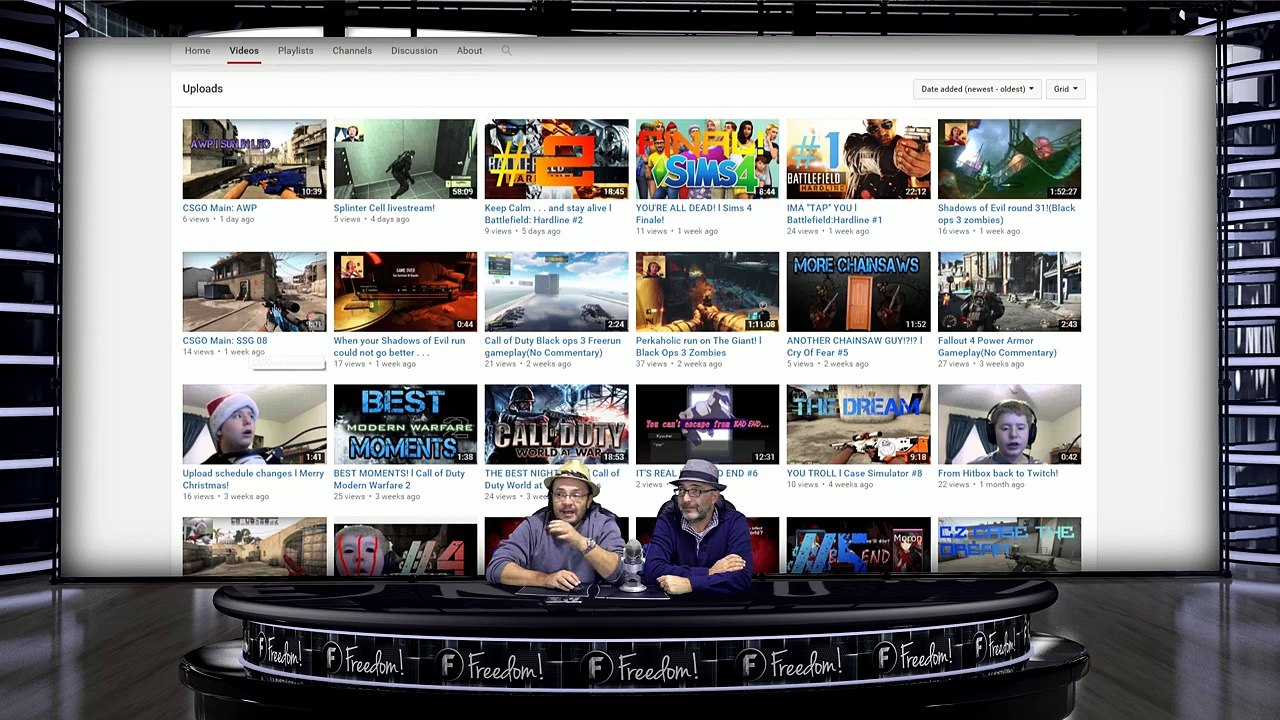The height and width of the screenshot is (720, 1280).
Task: Open the Shadows of Evil round 31 thumbnail
Action: (x=1009, y=159)
